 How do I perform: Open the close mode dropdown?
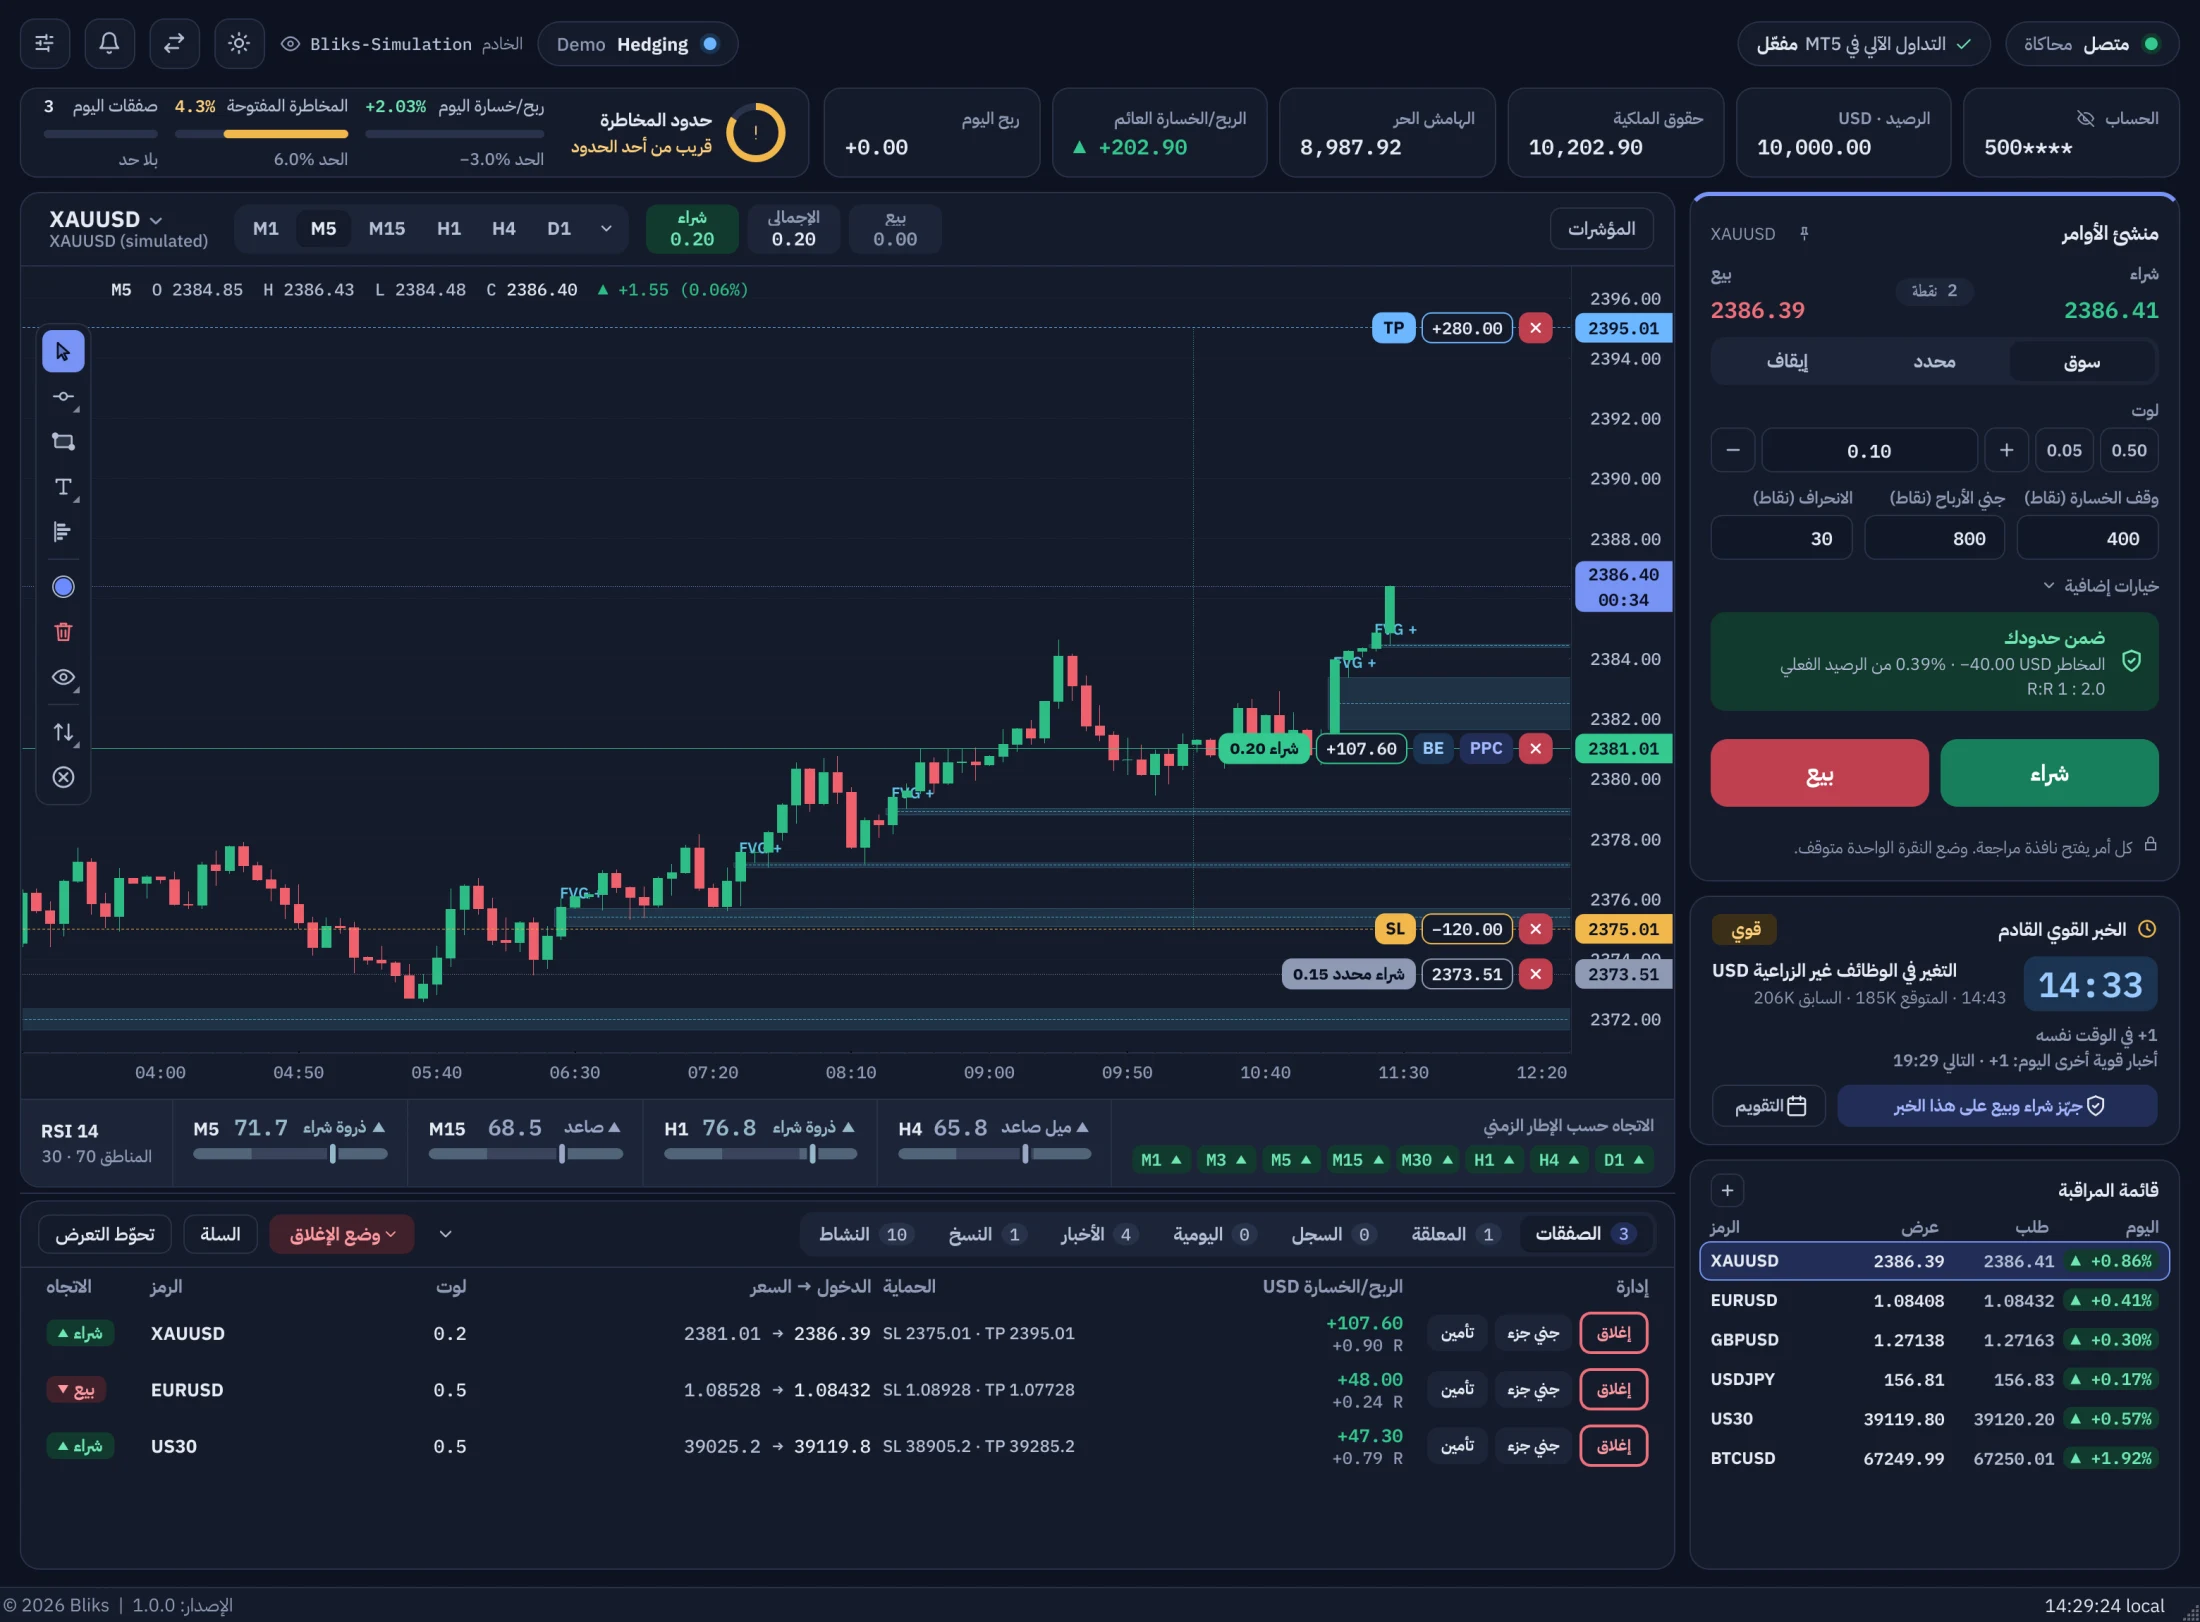342,1234
